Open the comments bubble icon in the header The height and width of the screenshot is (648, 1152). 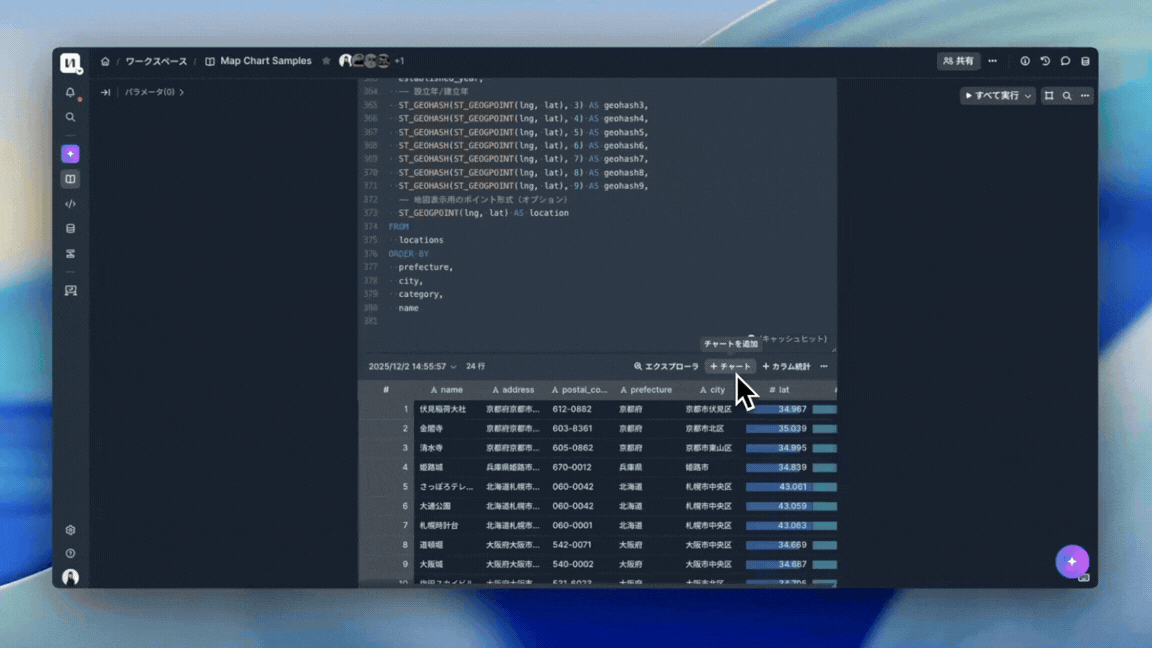coord(1066,61)
